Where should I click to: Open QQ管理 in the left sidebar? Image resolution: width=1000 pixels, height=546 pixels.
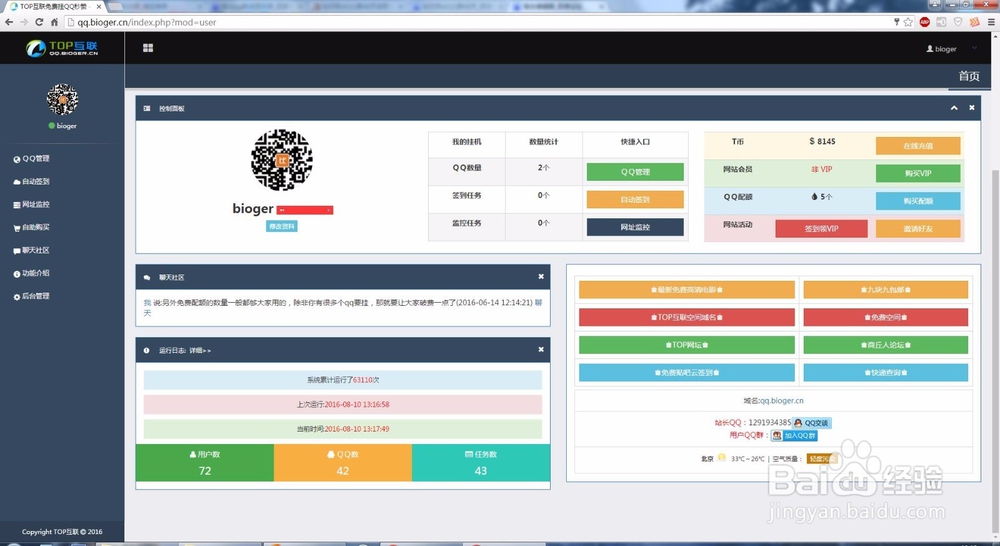31,159
